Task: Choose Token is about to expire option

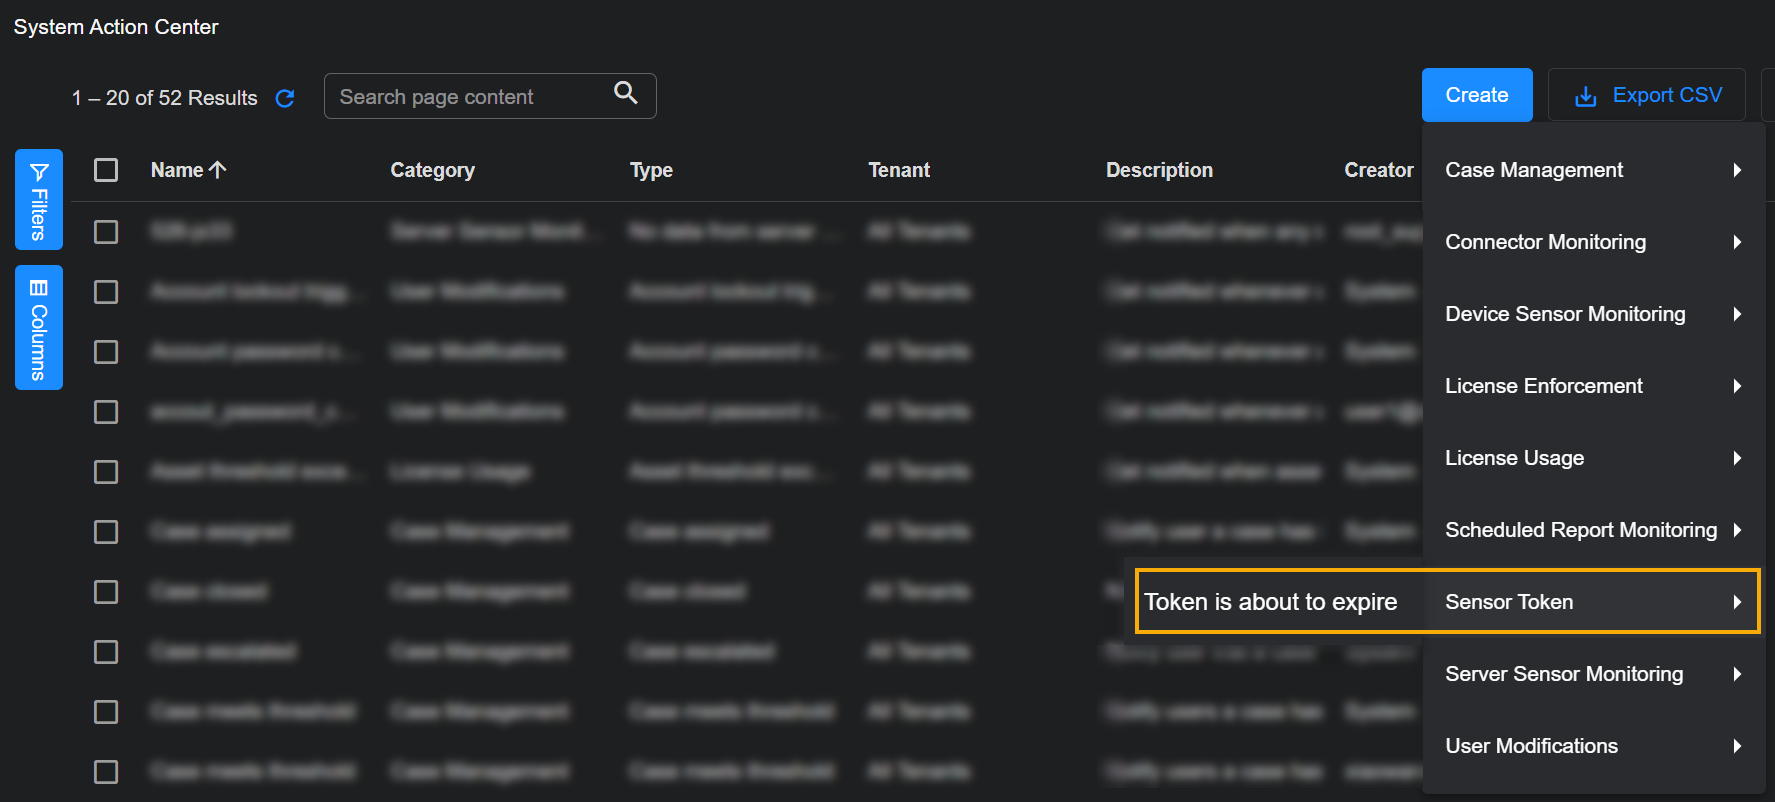Action: tap(1270, 602)
